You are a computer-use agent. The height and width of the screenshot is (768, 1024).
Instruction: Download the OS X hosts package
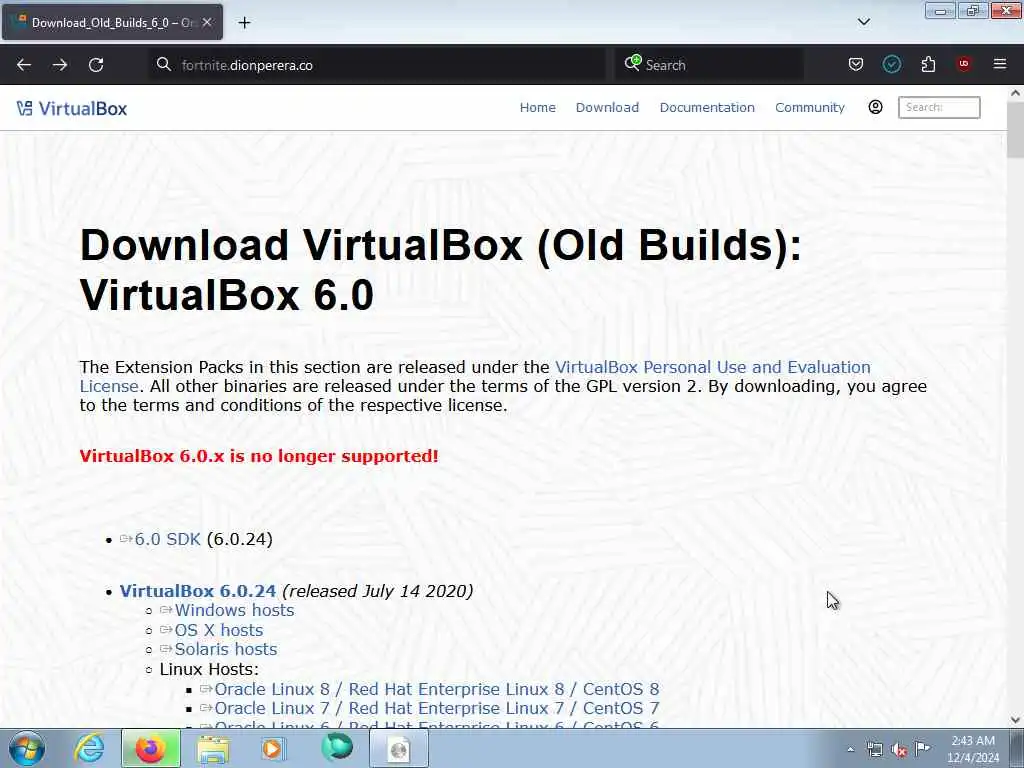(x=219, y=630)
